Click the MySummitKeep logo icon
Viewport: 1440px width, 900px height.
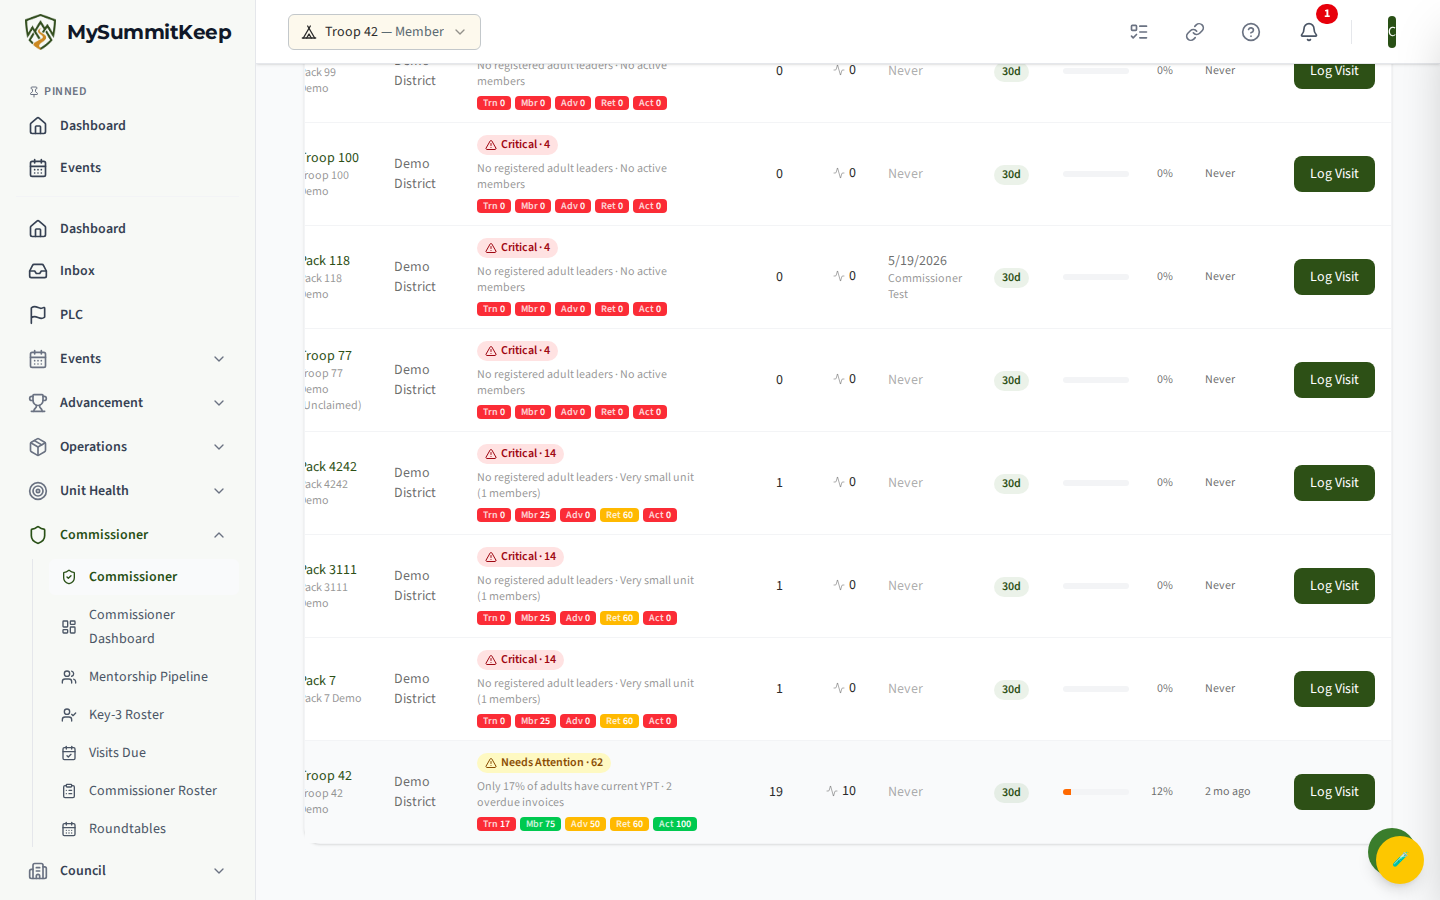[x=40, y=32]
